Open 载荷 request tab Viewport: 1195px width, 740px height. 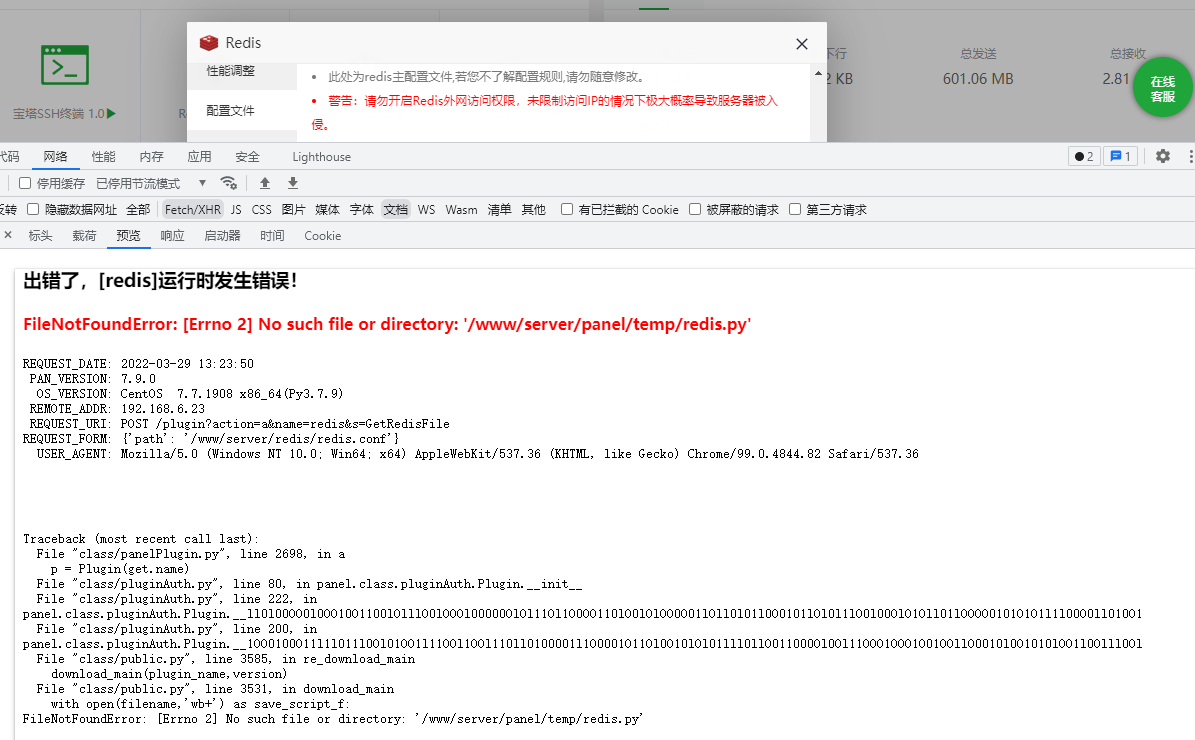click(x=85, y=235)
